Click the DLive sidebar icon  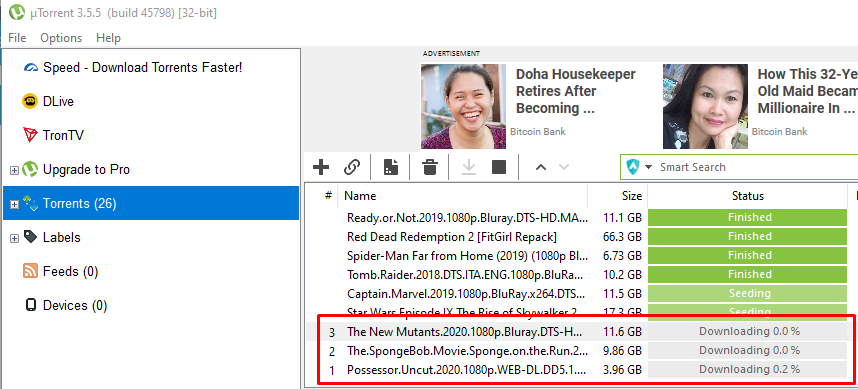point(30,102)
